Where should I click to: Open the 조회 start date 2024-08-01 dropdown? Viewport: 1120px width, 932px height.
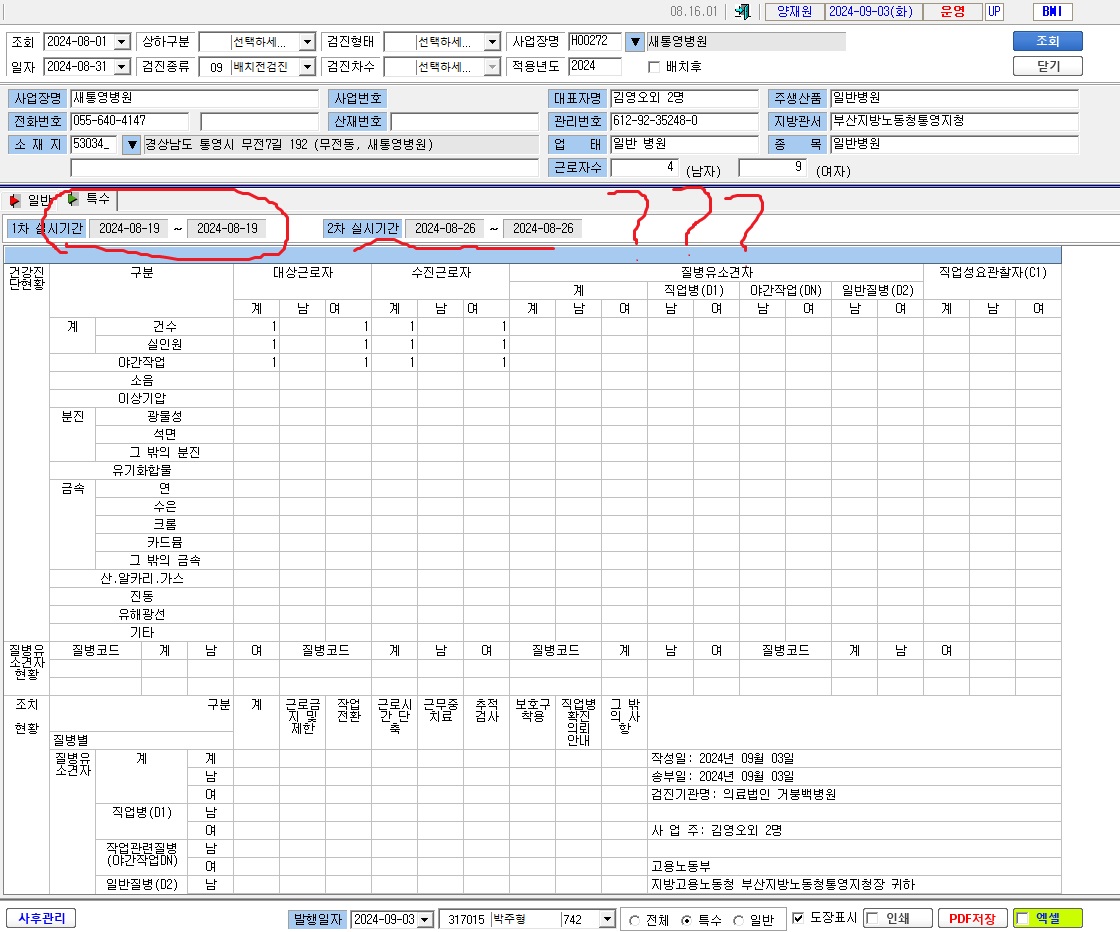pyautogui.click(x=122, y=42)
